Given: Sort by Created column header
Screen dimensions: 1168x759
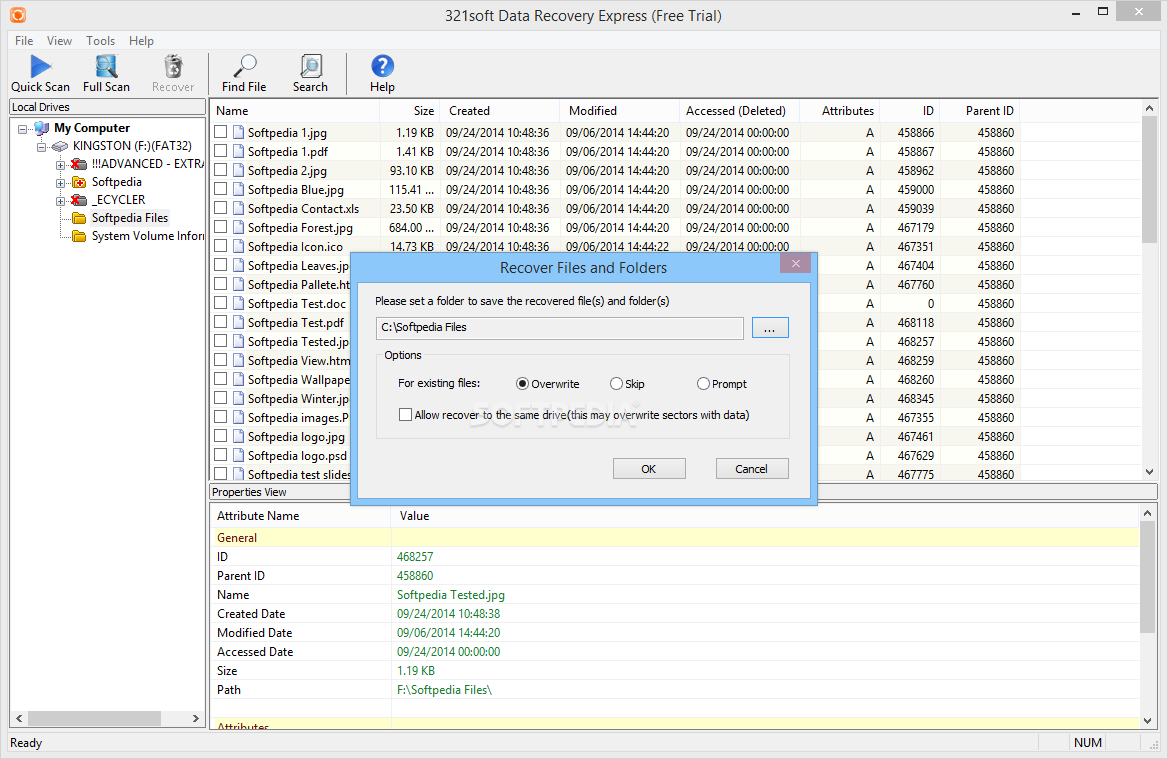Looking at the screenshot, I should pos(500,111).
